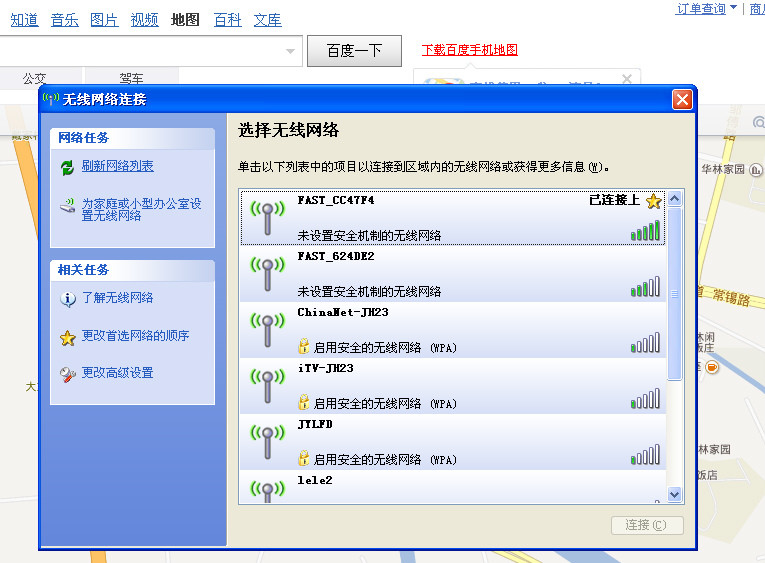The width and height of the screenshot is (765, 563).
Task: Click the 已连接上 status text
Action: pyautogui.click(x=615, y=200)
